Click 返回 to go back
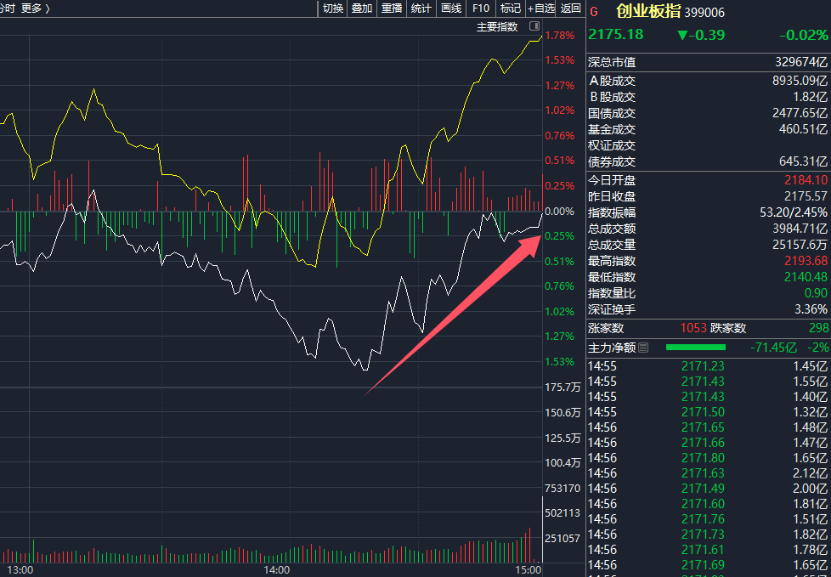 tap(571, 8)
